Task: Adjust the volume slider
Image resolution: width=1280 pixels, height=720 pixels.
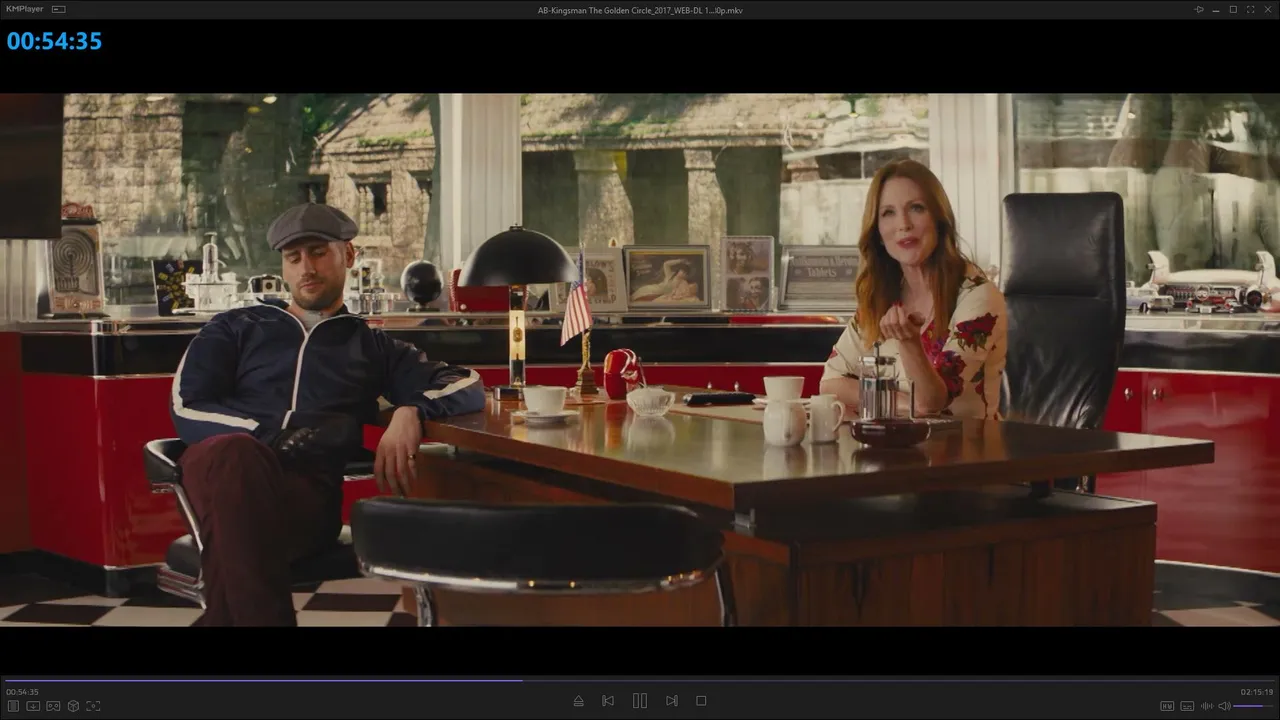Action: tap(1254, 706)
